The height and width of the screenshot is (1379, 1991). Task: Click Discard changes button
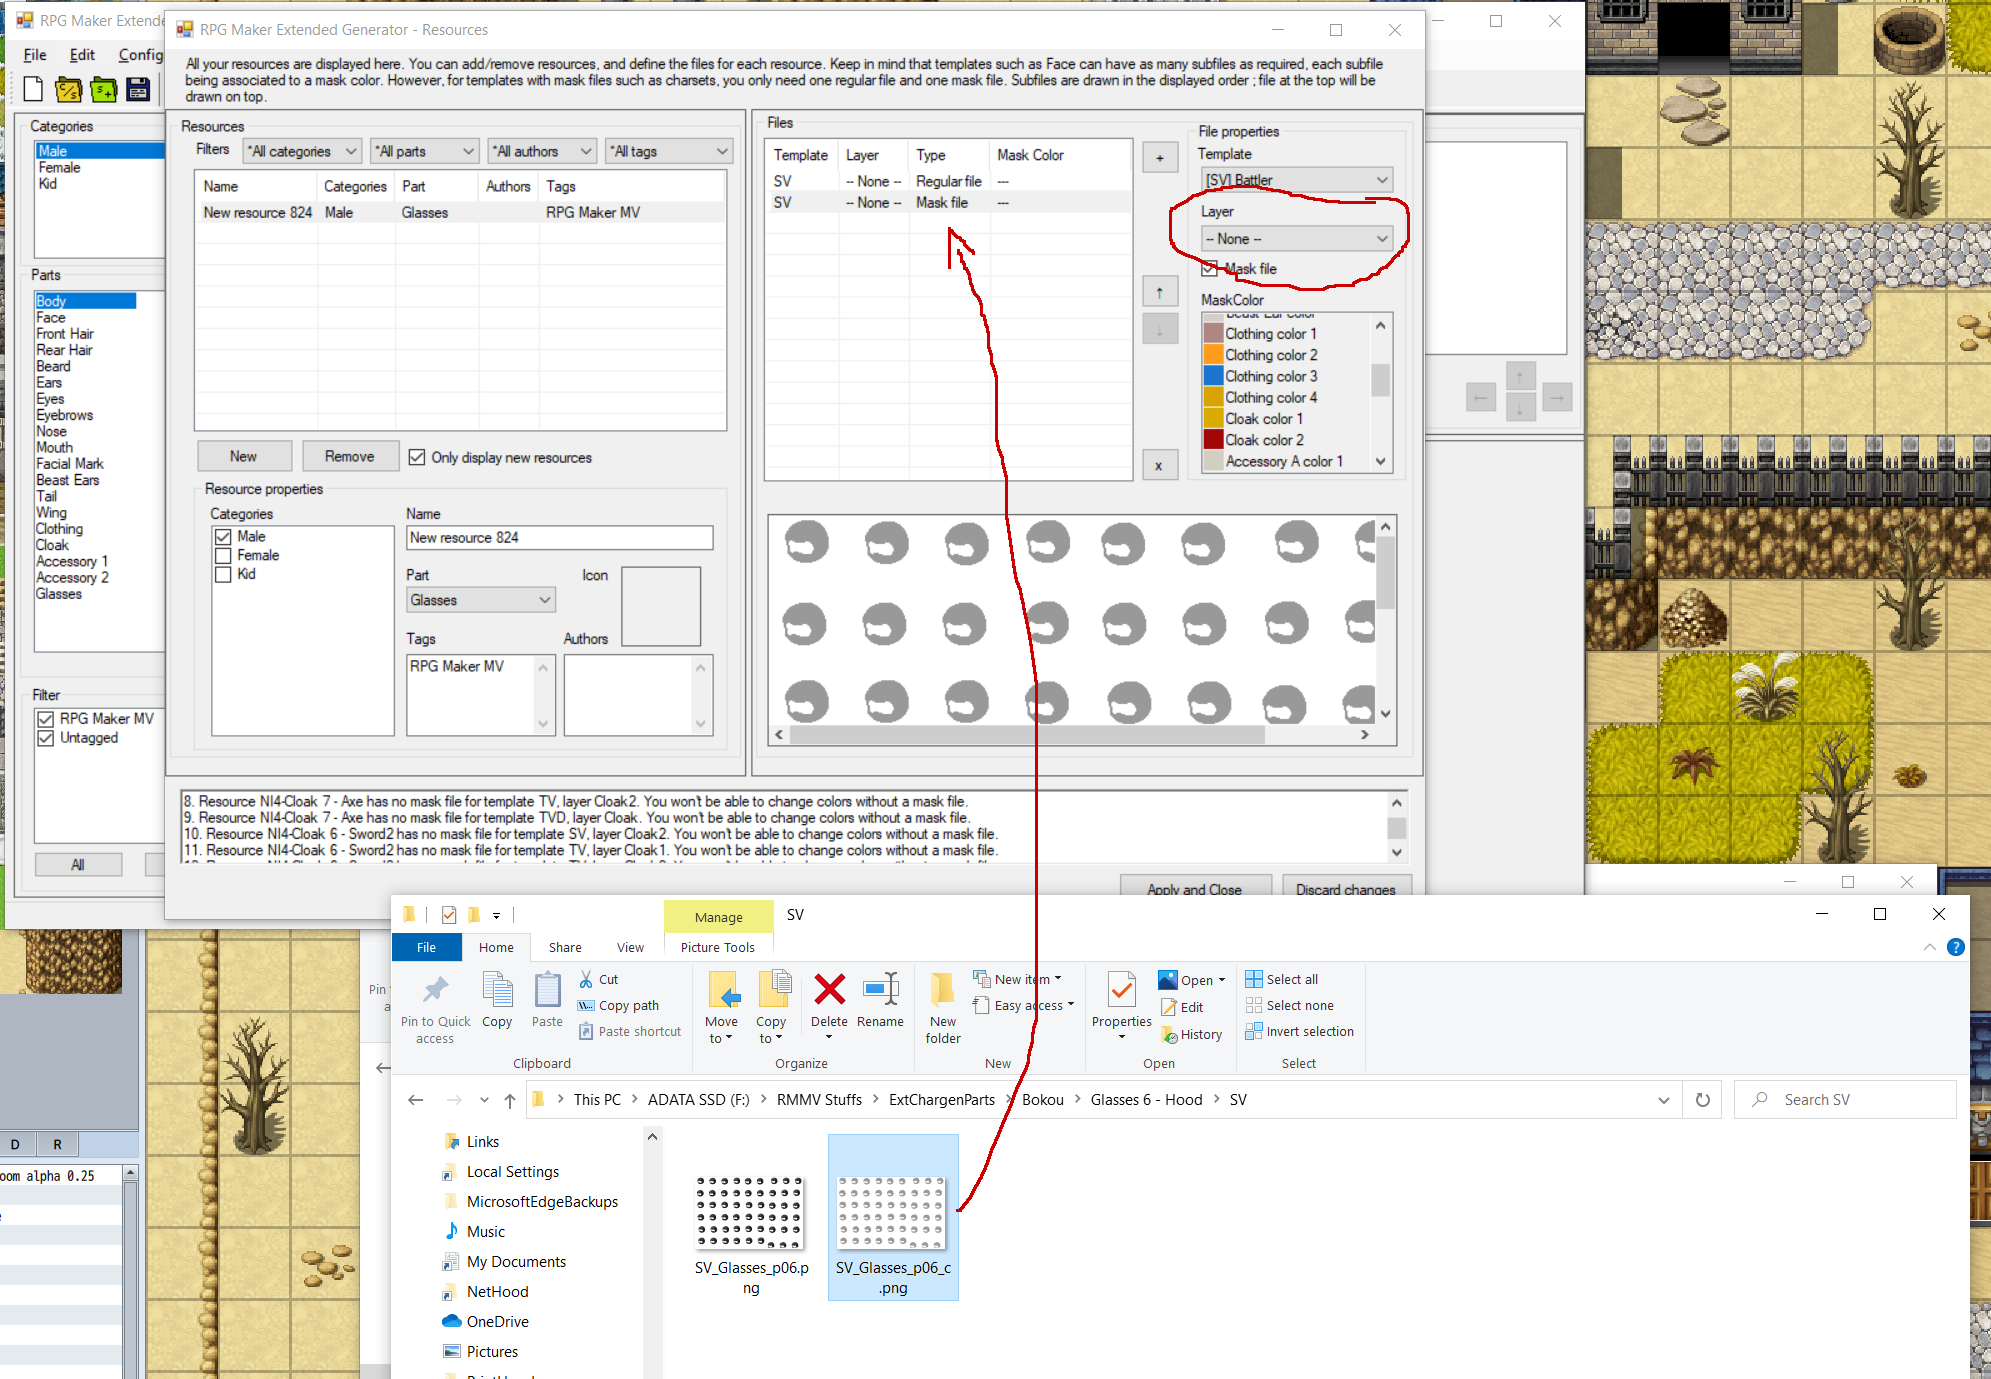[x=1346, y=888]
